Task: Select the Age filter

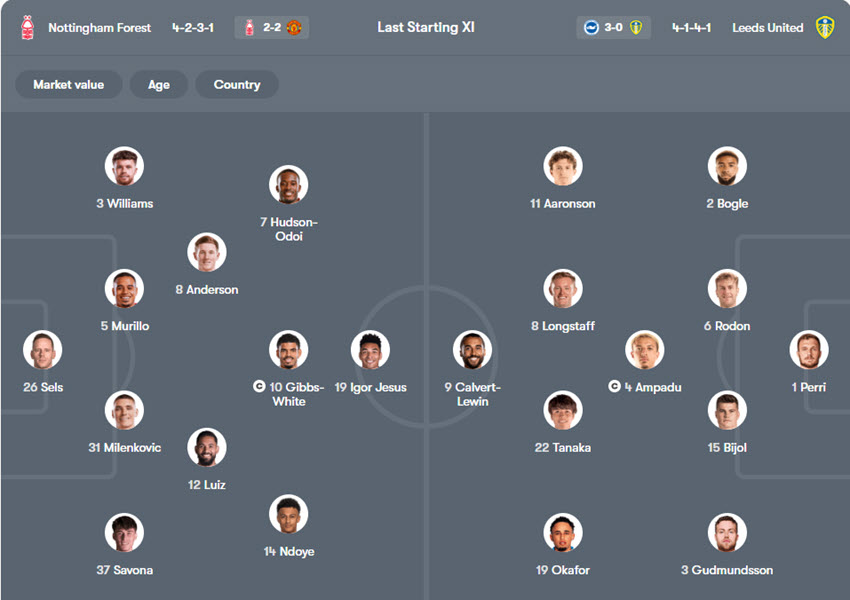Action: pos(159,85)
